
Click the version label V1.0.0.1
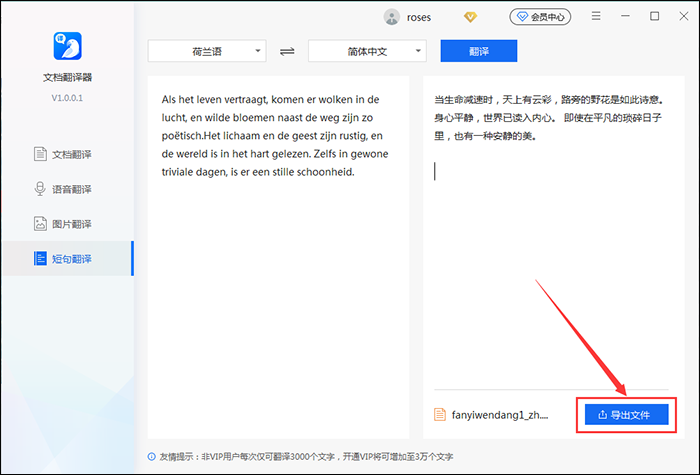[x=67, y=98]
